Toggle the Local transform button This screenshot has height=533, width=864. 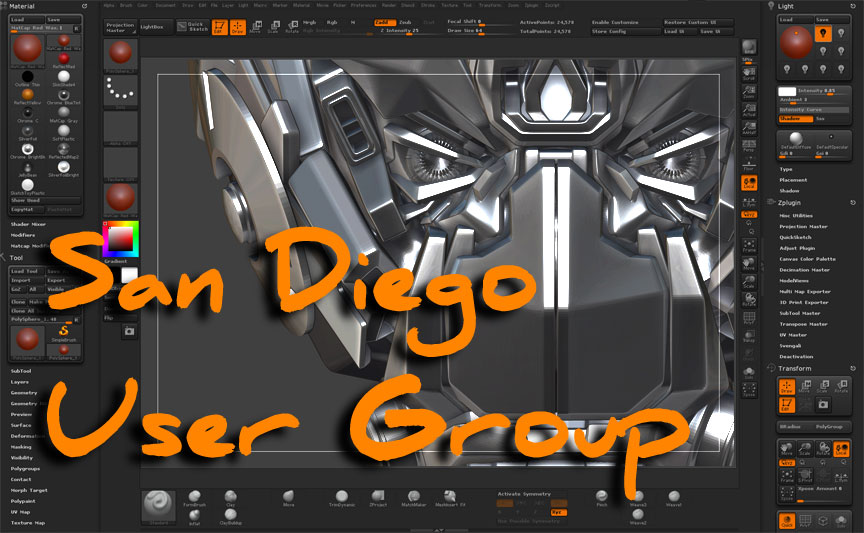click(749, 182)
